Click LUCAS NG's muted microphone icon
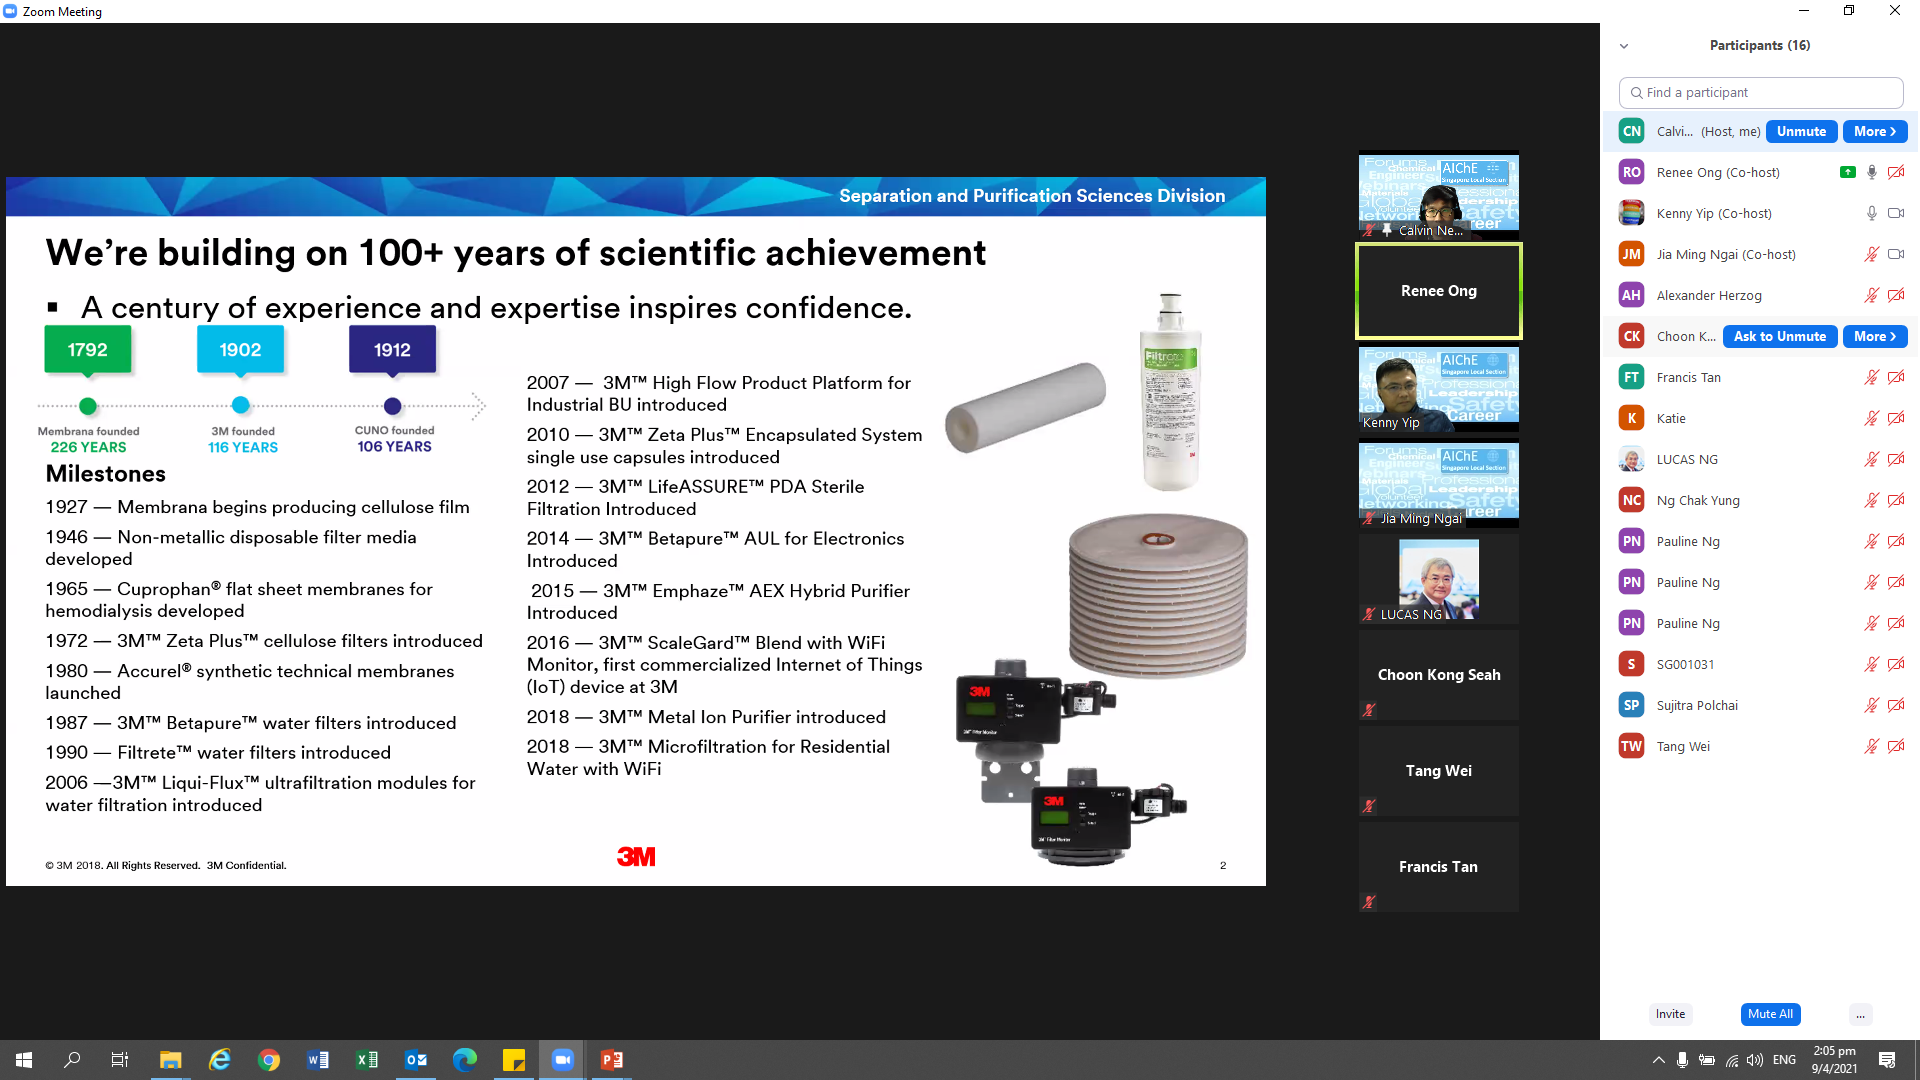This screenshot has height=1080, width=1920. [x=1871, y=459]
